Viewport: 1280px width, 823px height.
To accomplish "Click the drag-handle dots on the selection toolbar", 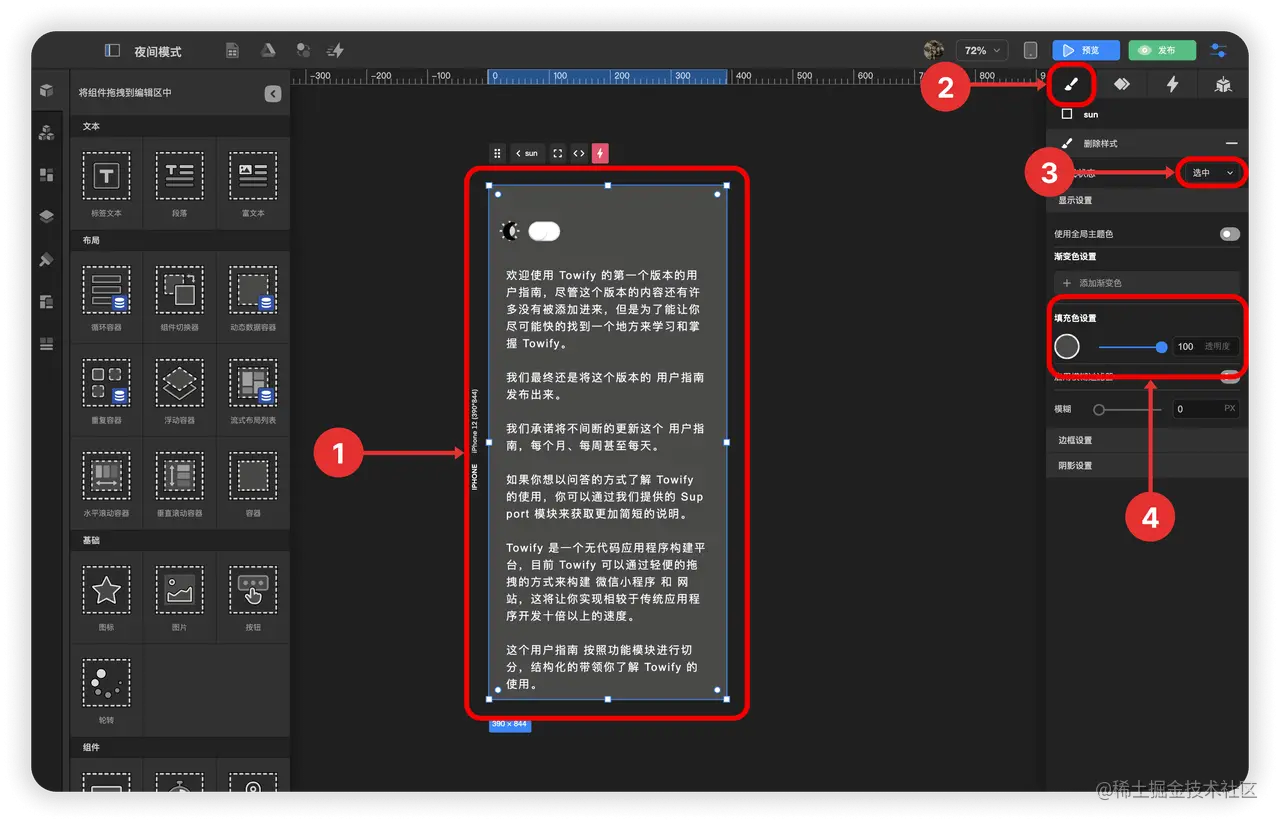I will (497, 153).
